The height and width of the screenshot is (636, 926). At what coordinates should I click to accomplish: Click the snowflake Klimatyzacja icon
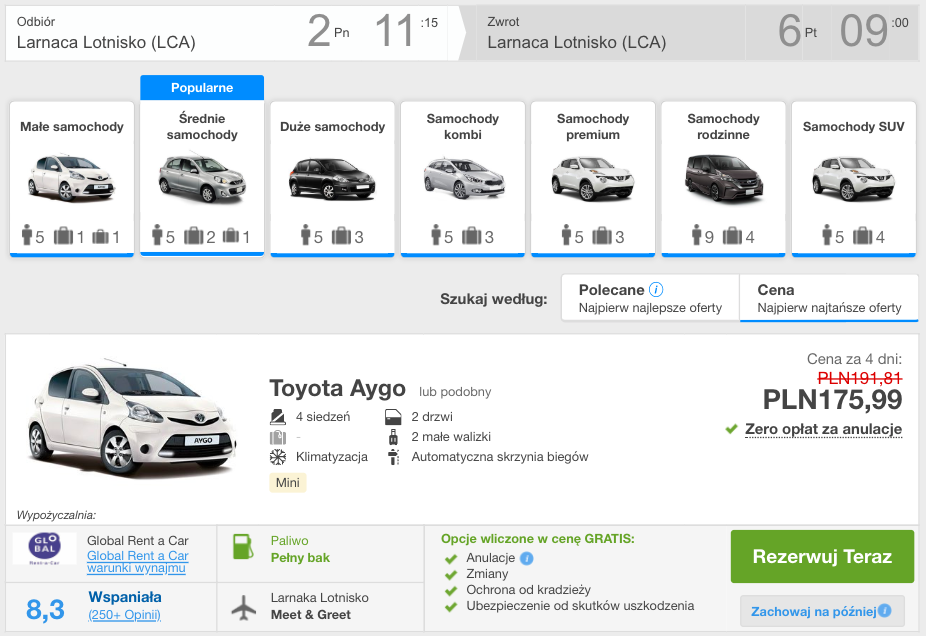click(x=278, y=457)
